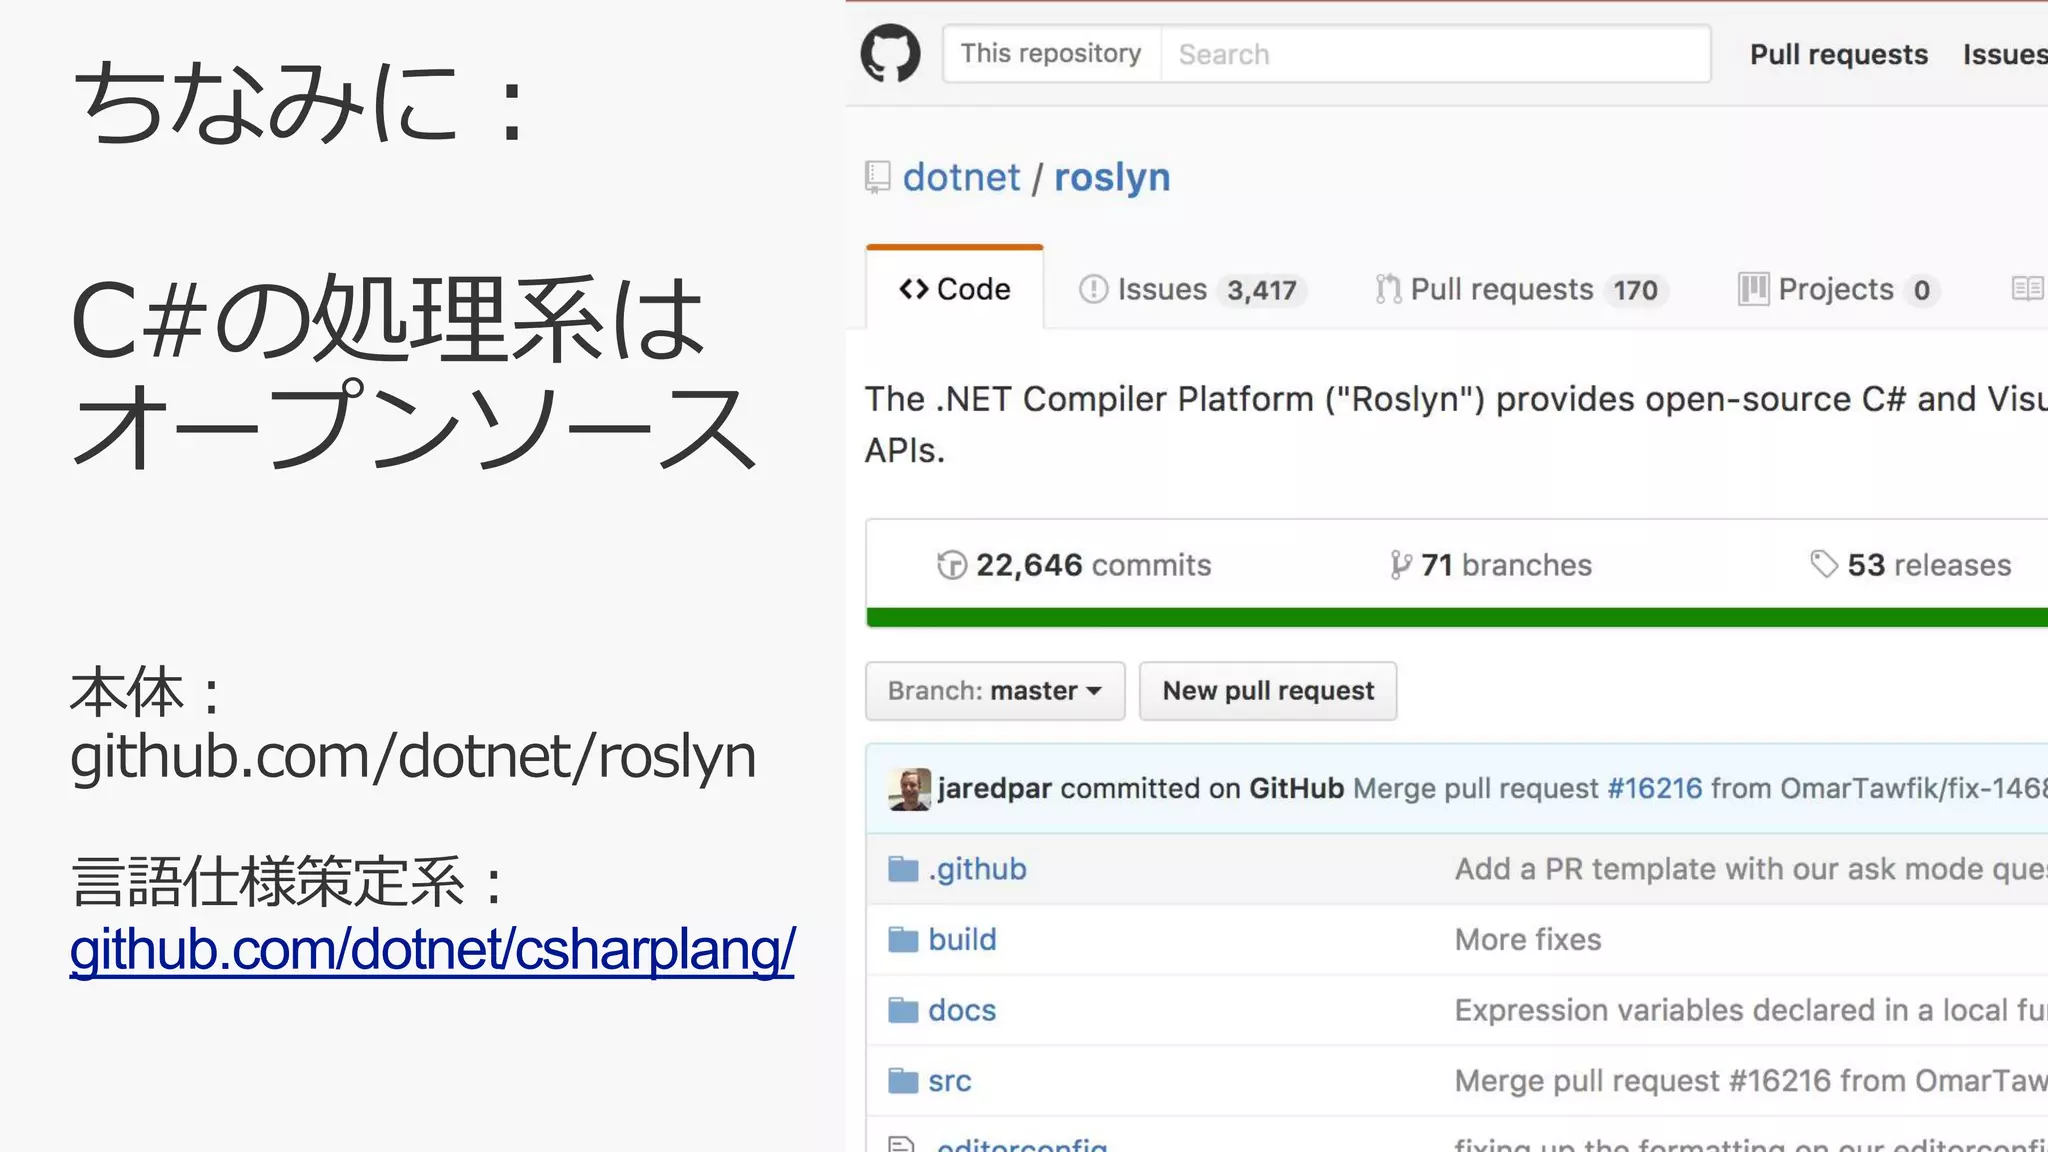Open Pull requests in the top navigation
Viewport: 2048px width, 1152px height.
point(1838,54)
